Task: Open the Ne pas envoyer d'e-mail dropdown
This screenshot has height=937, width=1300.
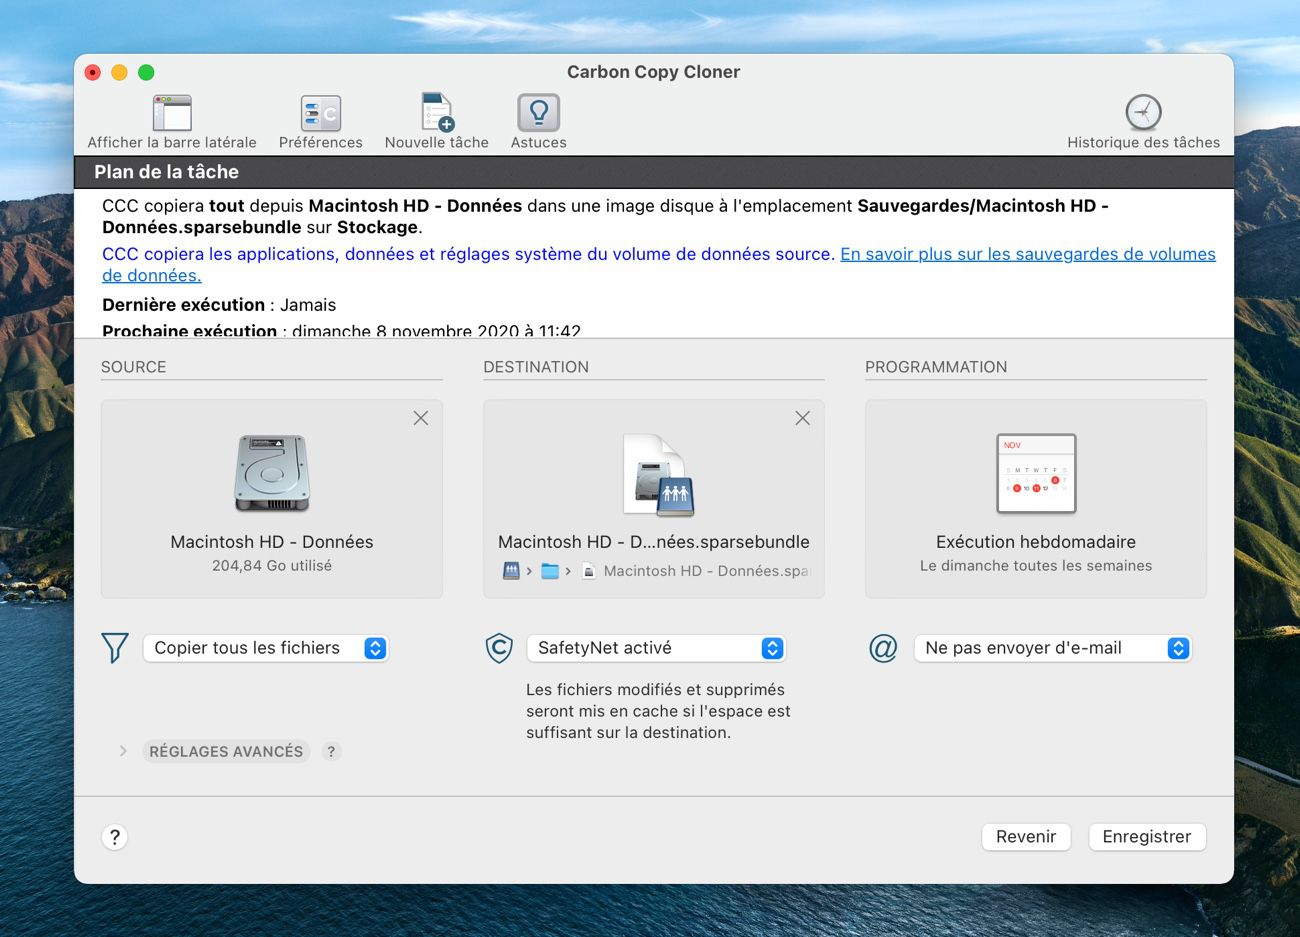Action: [x=1052, y=647]
